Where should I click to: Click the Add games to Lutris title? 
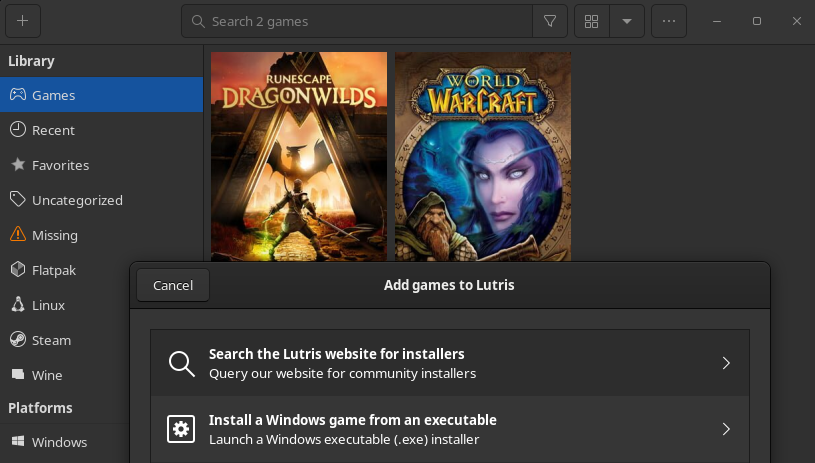[x=449, y=285]
